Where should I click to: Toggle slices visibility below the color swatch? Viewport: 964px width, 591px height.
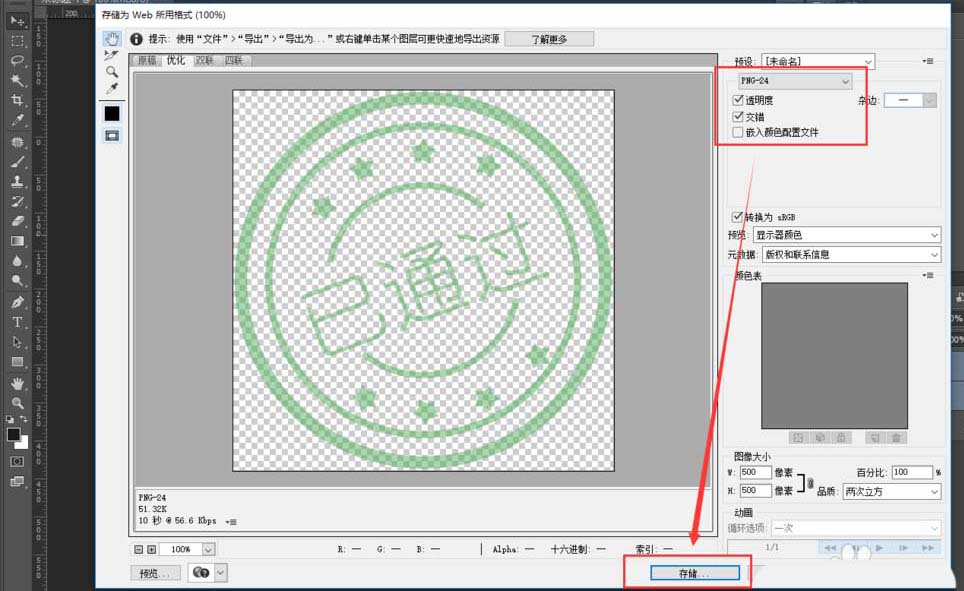click(113, 137)
